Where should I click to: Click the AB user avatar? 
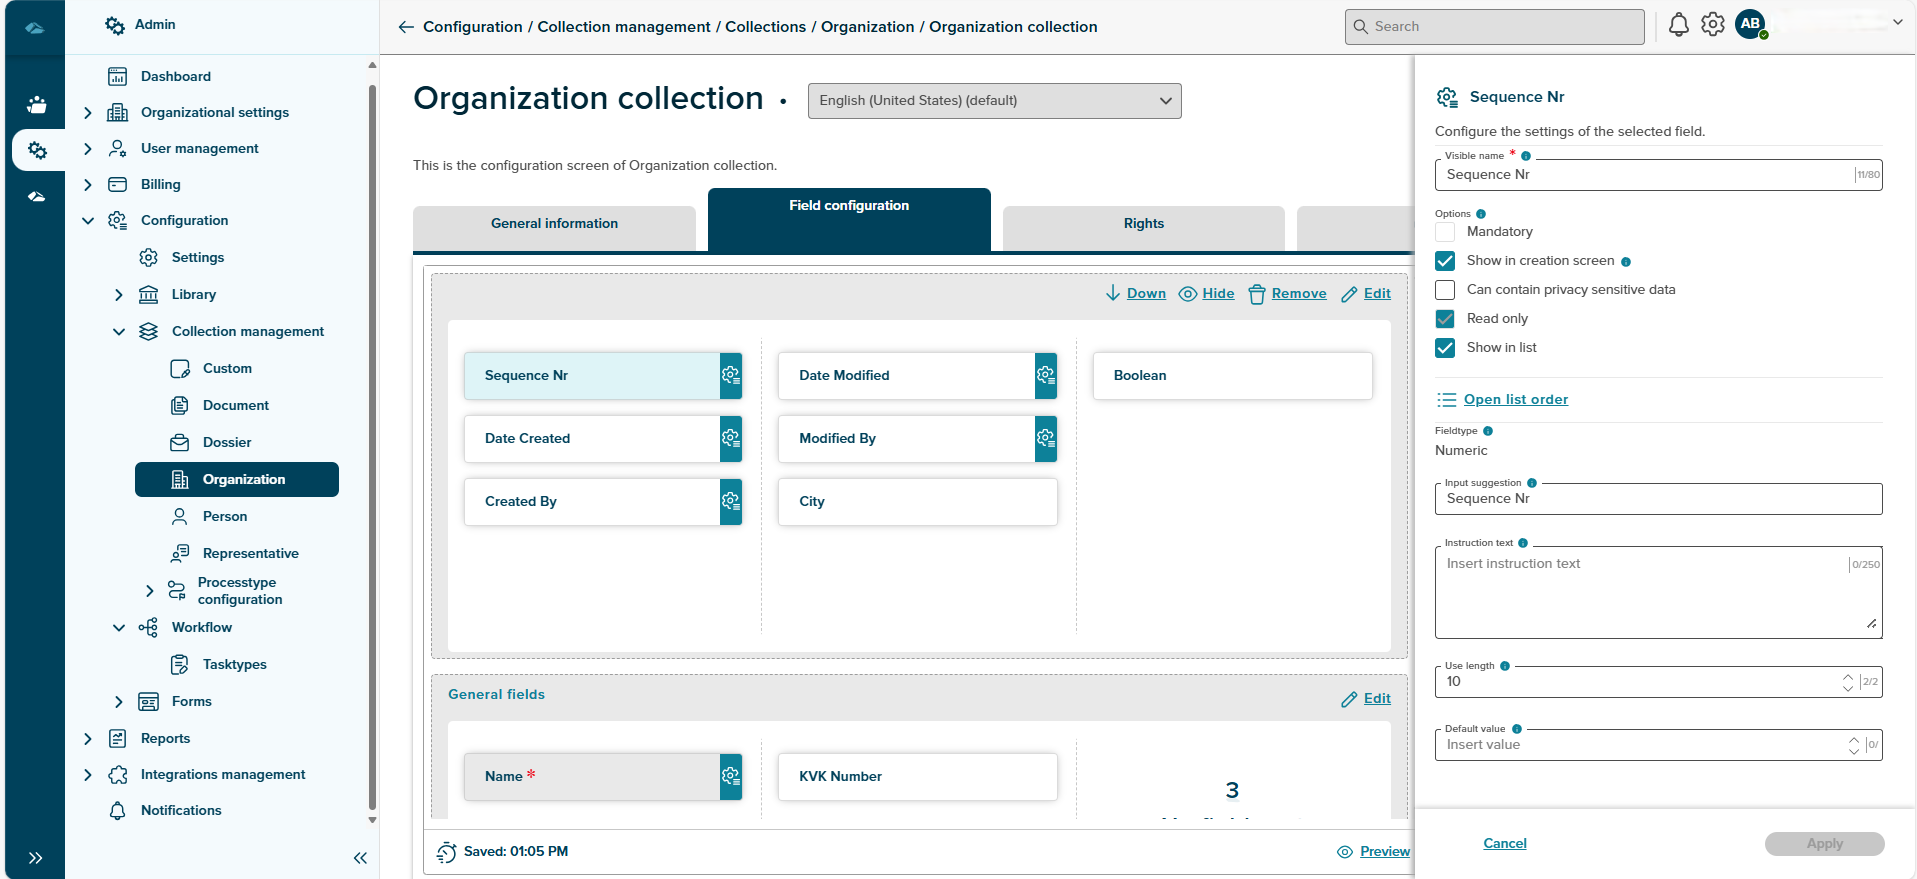(1750, 24)
